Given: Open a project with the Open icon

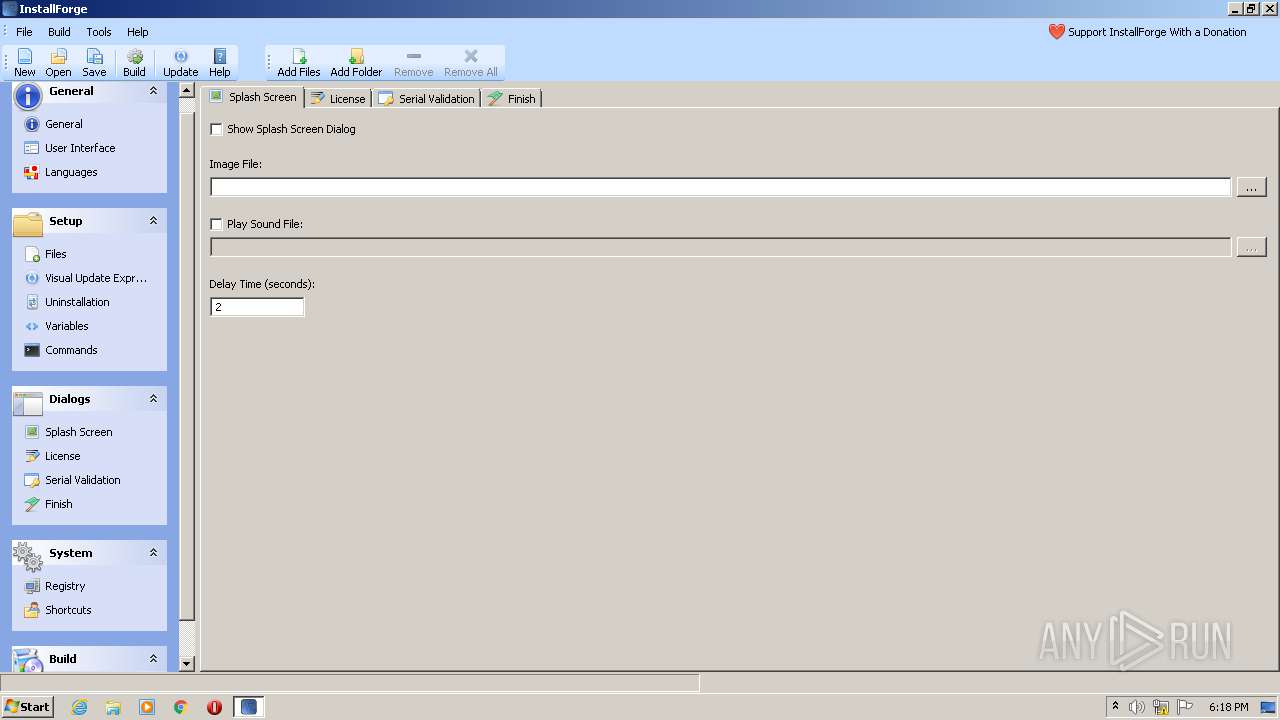Looking at the screenshot, I should click(58, 63).
